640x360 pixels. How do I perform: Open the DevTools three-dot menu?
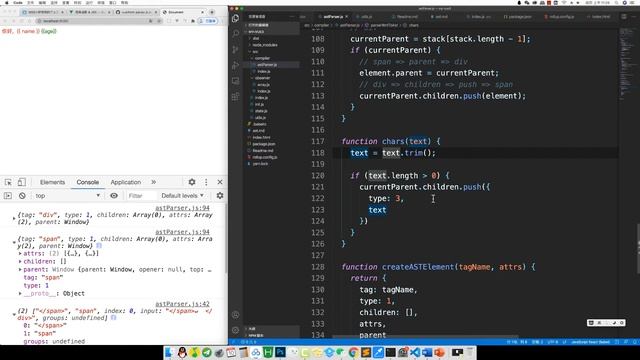(x=206, y=182)
